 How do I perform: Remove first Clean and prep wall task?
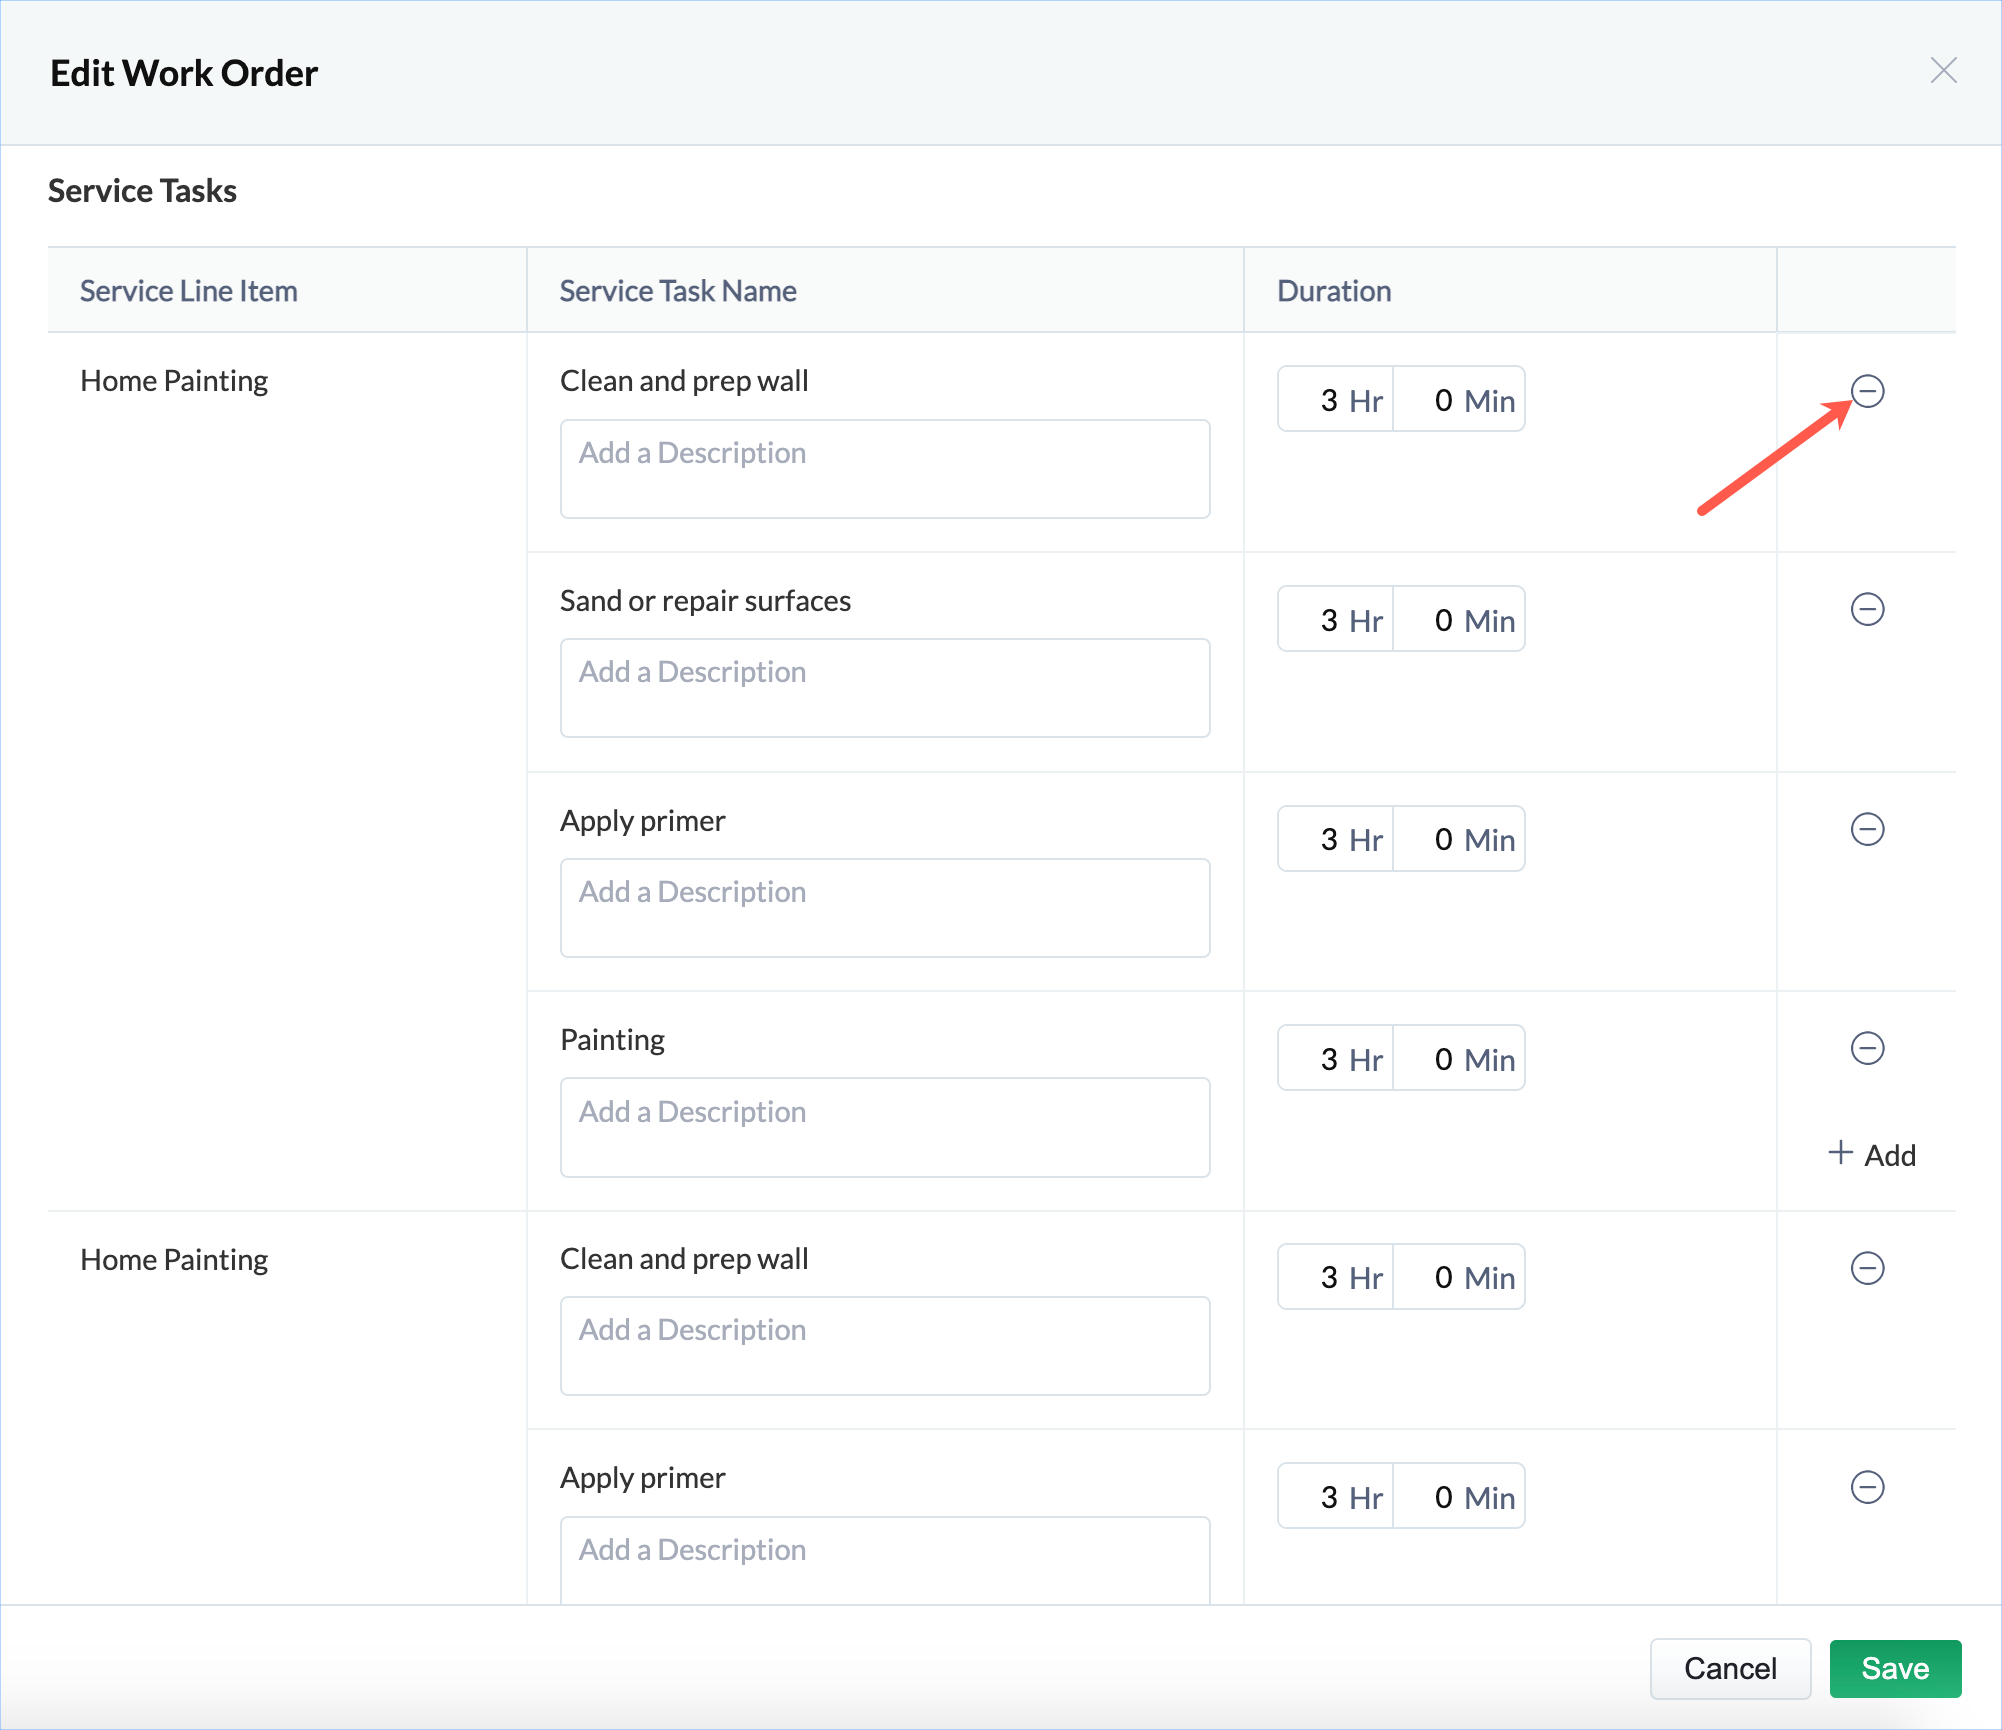click(x=1867, y=391)
